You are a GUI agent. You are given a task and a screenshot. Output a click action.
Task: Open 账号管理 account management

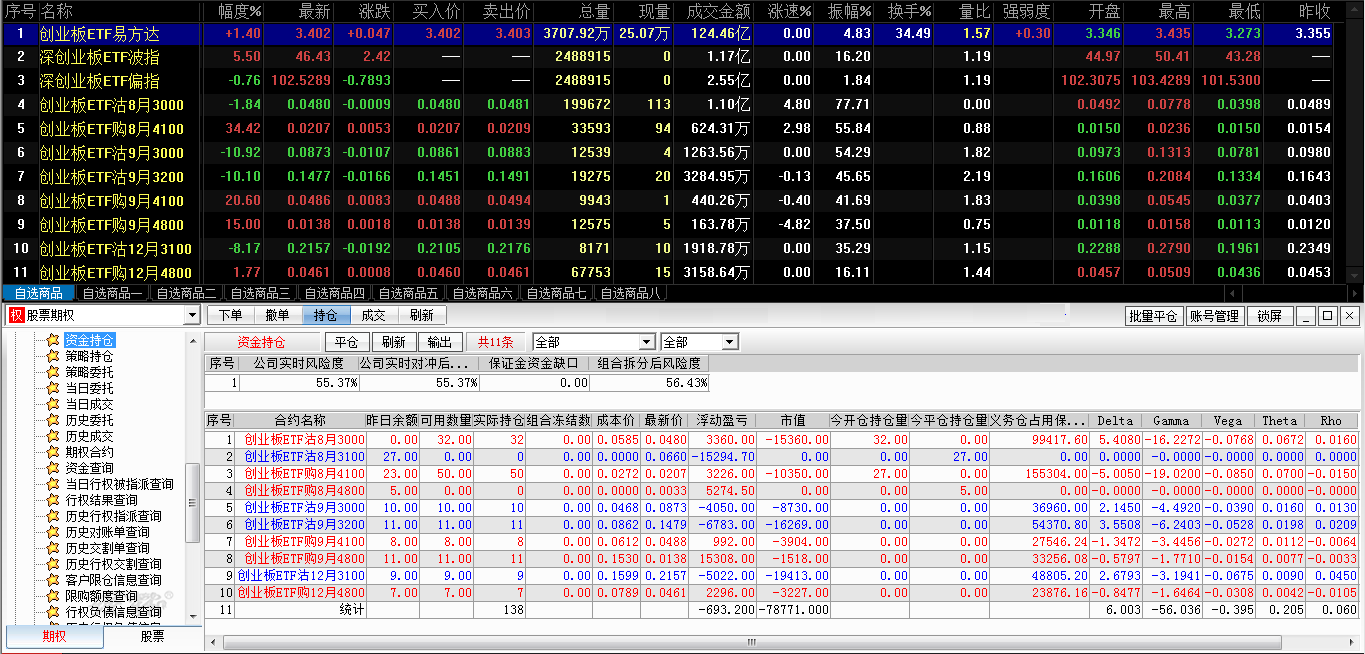click(1214, 316)
